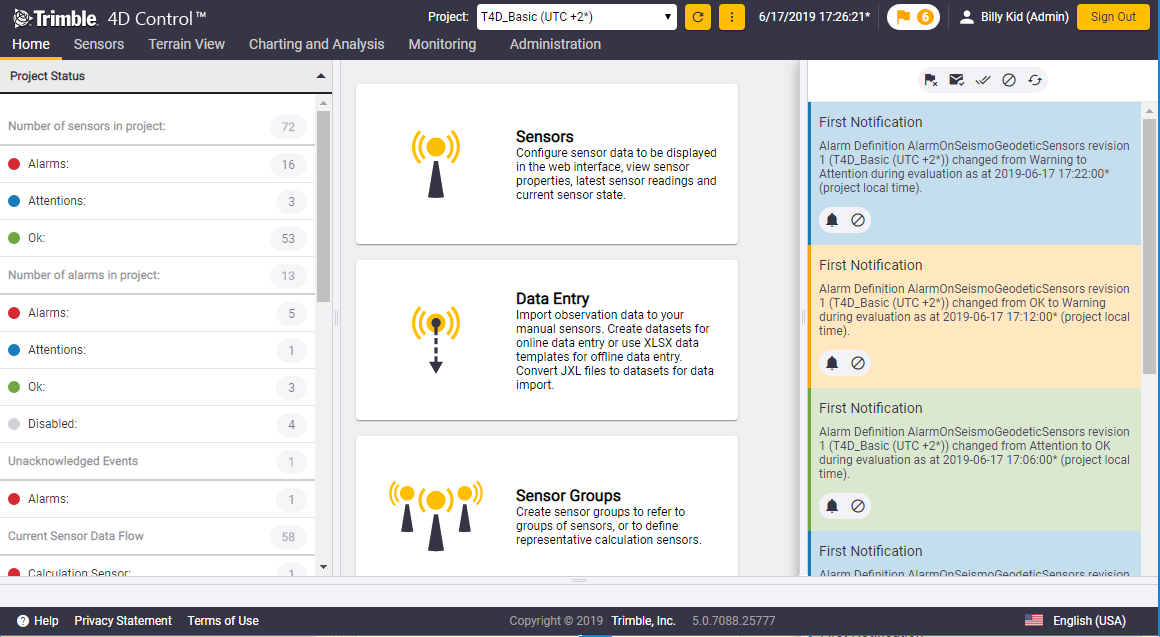This screenshot has height=637, width=1160.
Task: Click the block icon on OK-to-Warning notification
Action: click(x=858, y=363)
